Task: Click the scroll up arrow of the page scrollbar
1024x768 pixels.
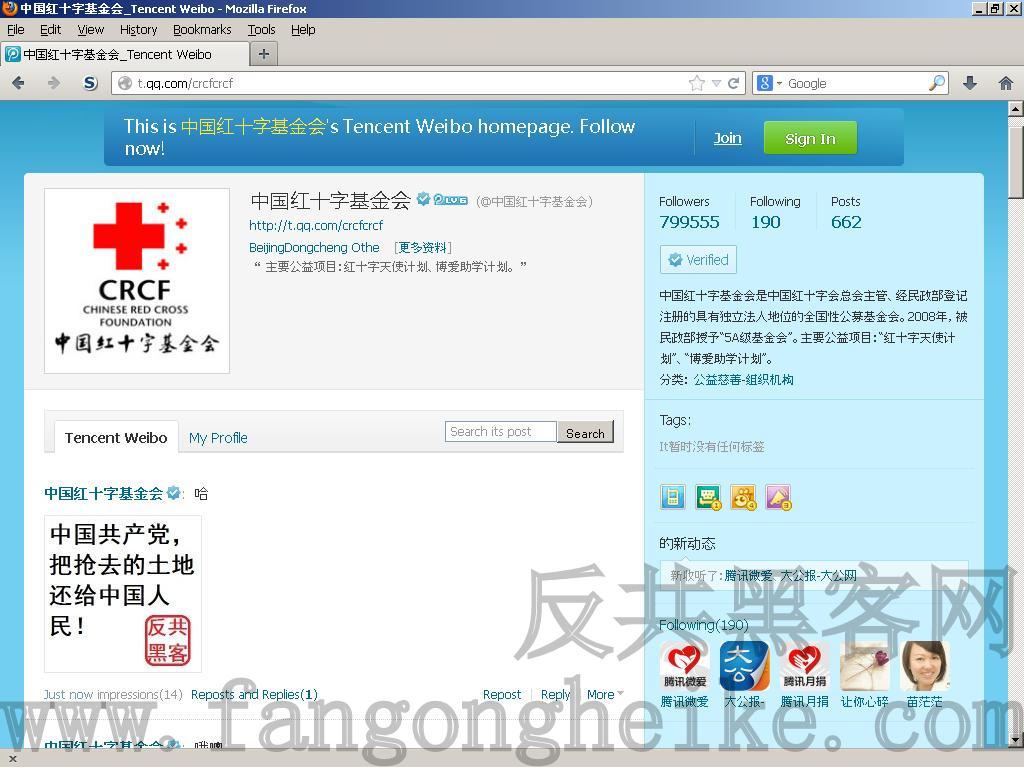Action: [x=1016, y=108]
